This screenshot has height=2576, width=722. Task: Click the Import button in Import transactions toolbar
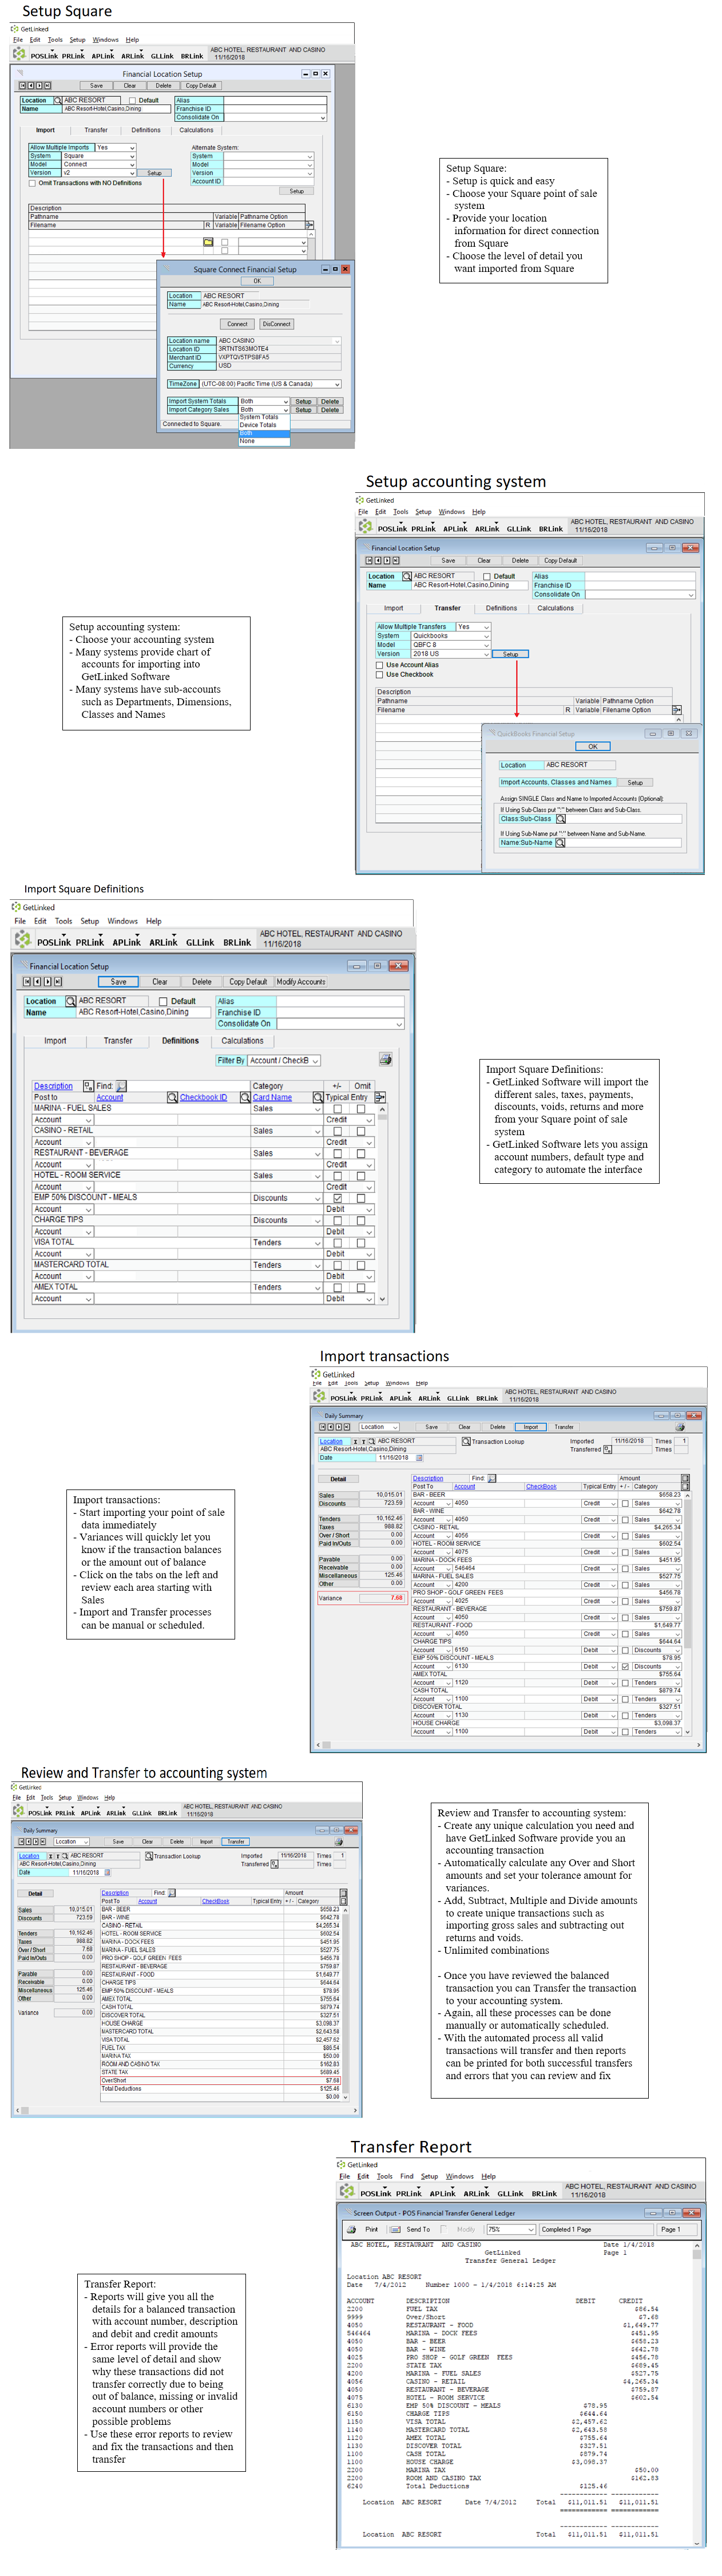click(531, 1427)
